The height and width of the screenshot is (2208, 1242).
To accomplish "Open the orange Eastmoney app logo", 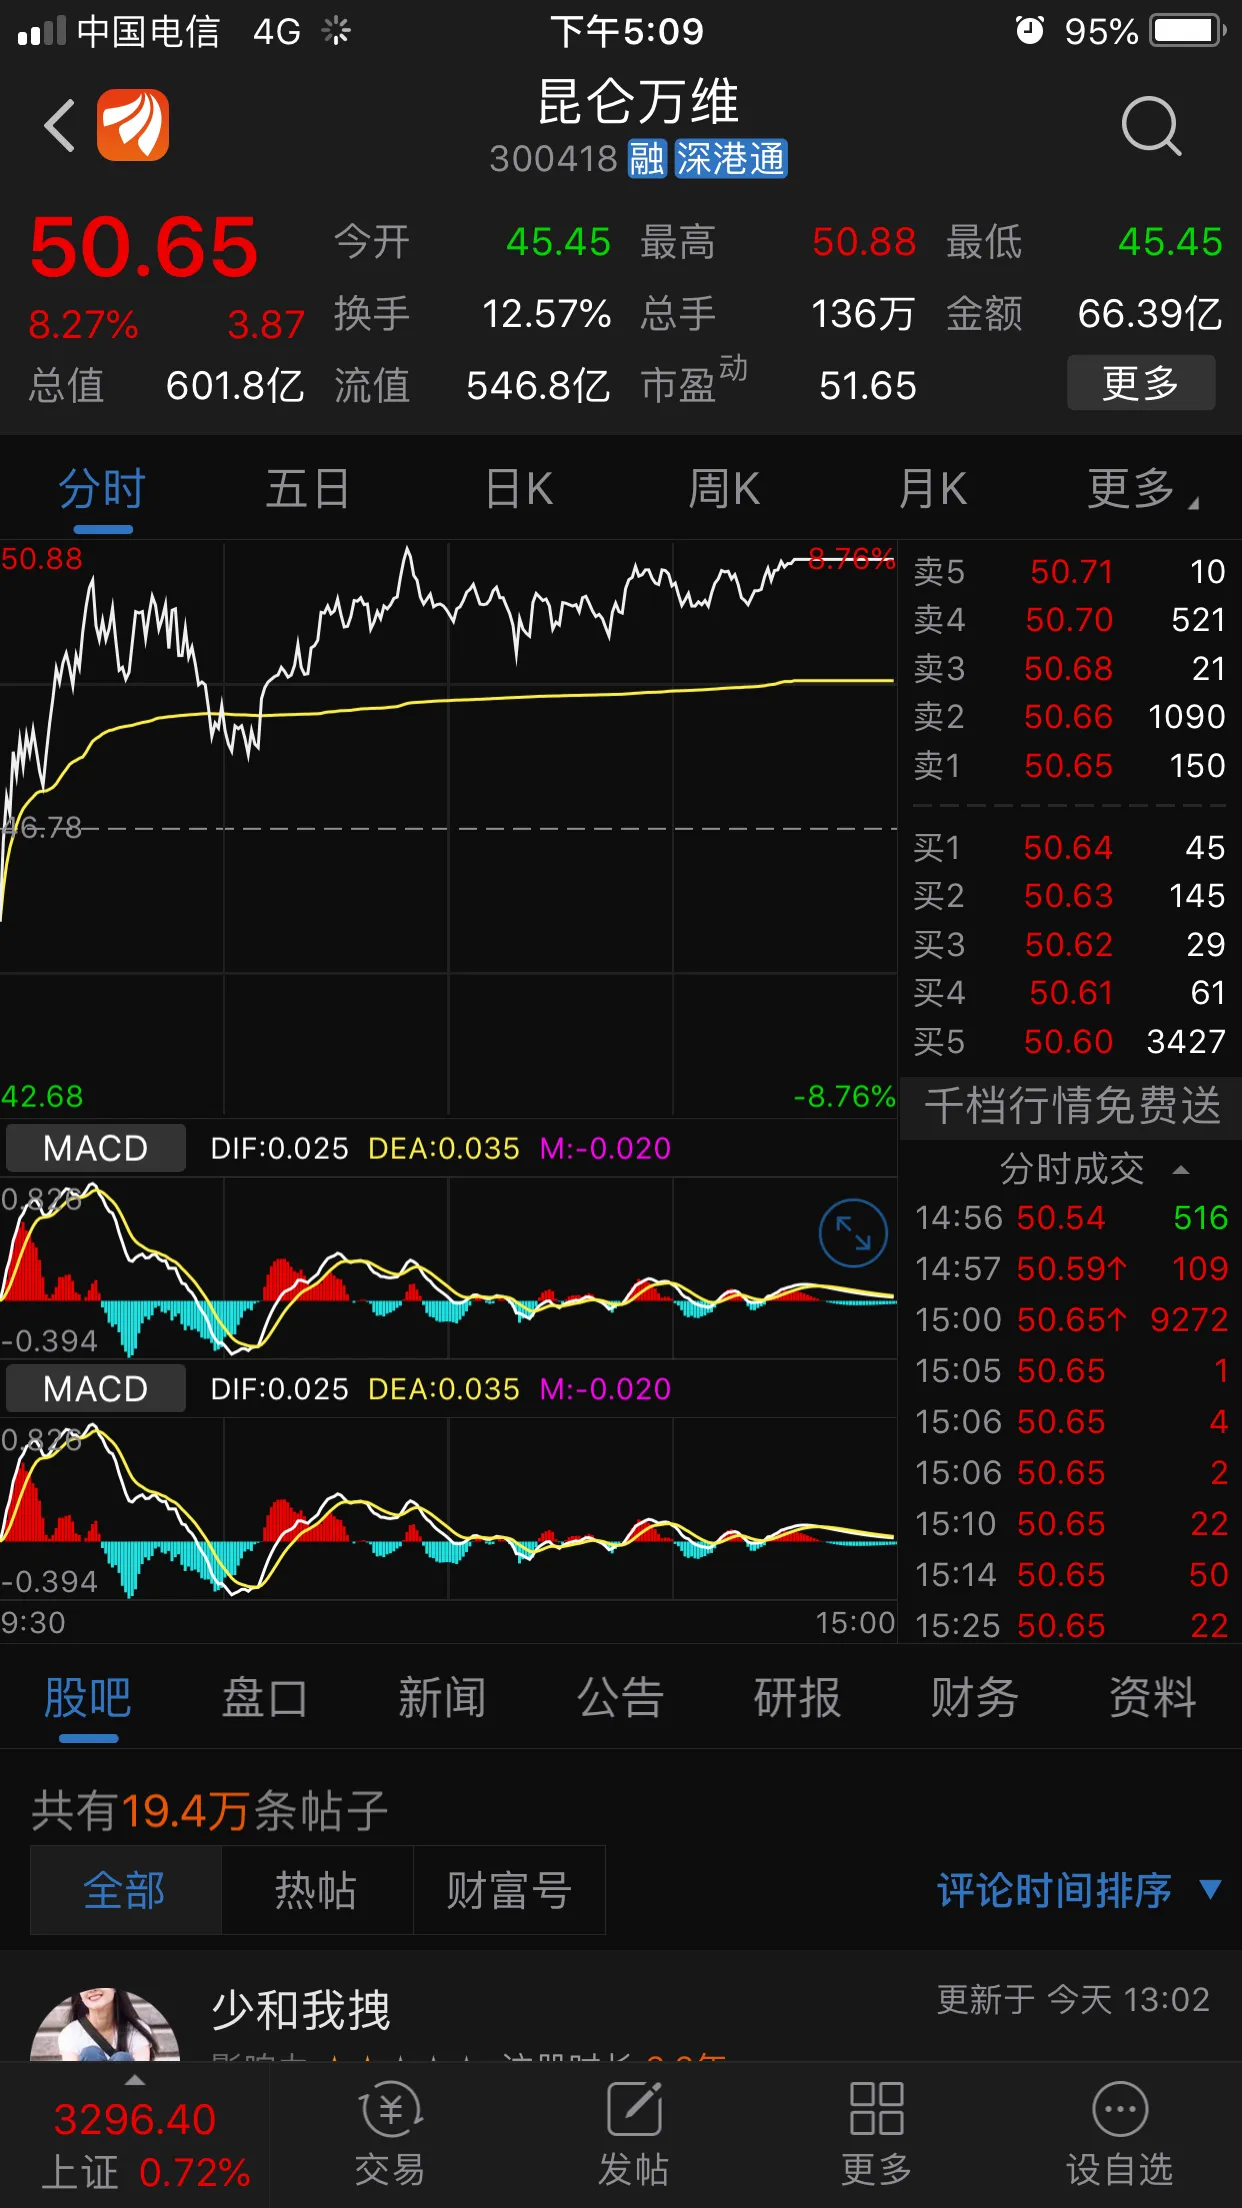I will (133, 125).
